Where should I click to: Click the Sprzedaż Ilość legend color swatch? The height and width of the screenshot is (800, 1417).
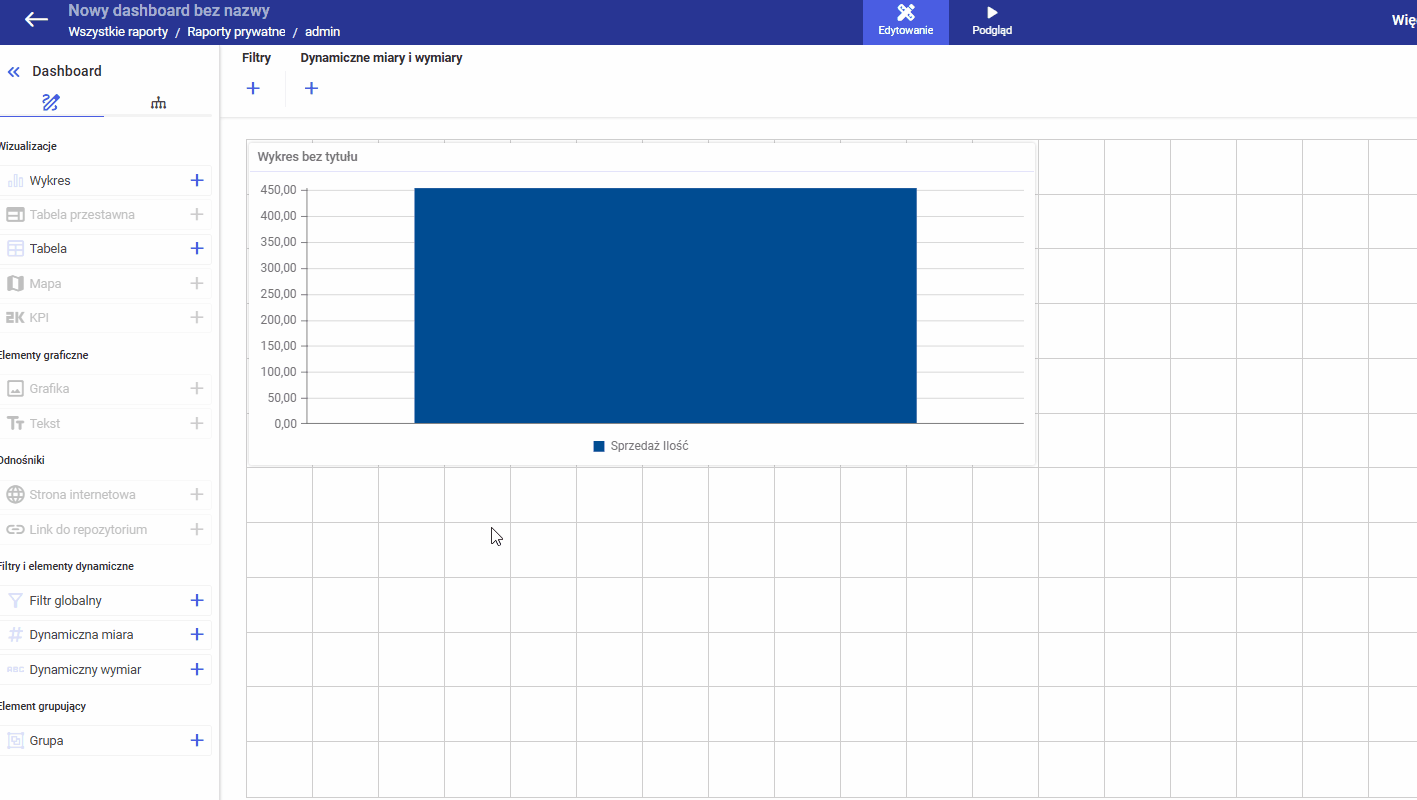click(599, 446)
